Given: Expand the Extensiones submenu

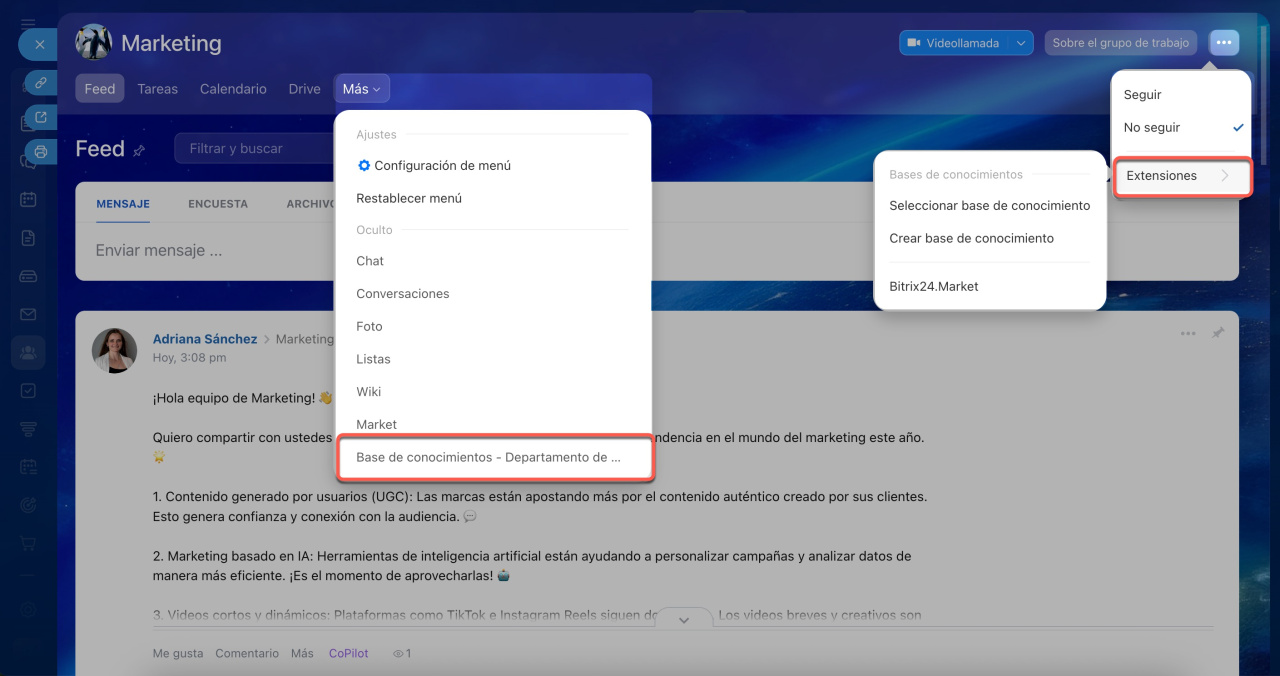Looking at the screenshot, I should 1181,176.
